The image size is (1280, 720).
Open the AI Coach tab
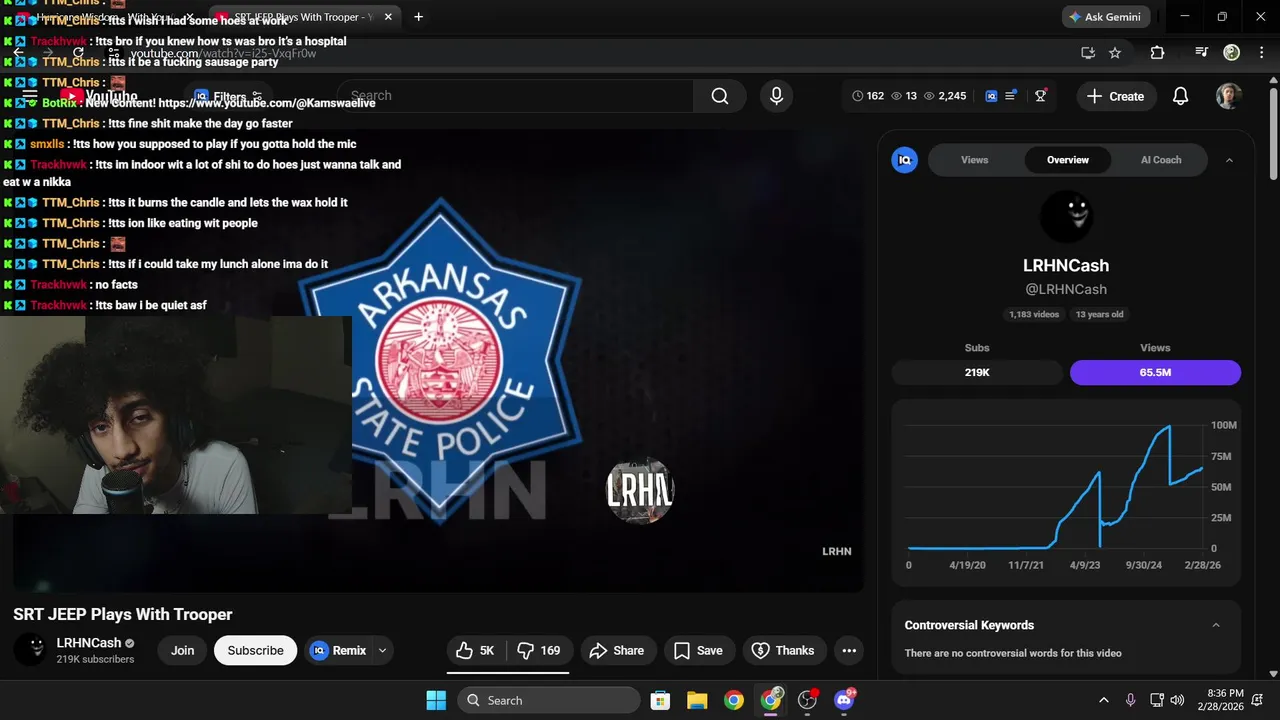1161,160
